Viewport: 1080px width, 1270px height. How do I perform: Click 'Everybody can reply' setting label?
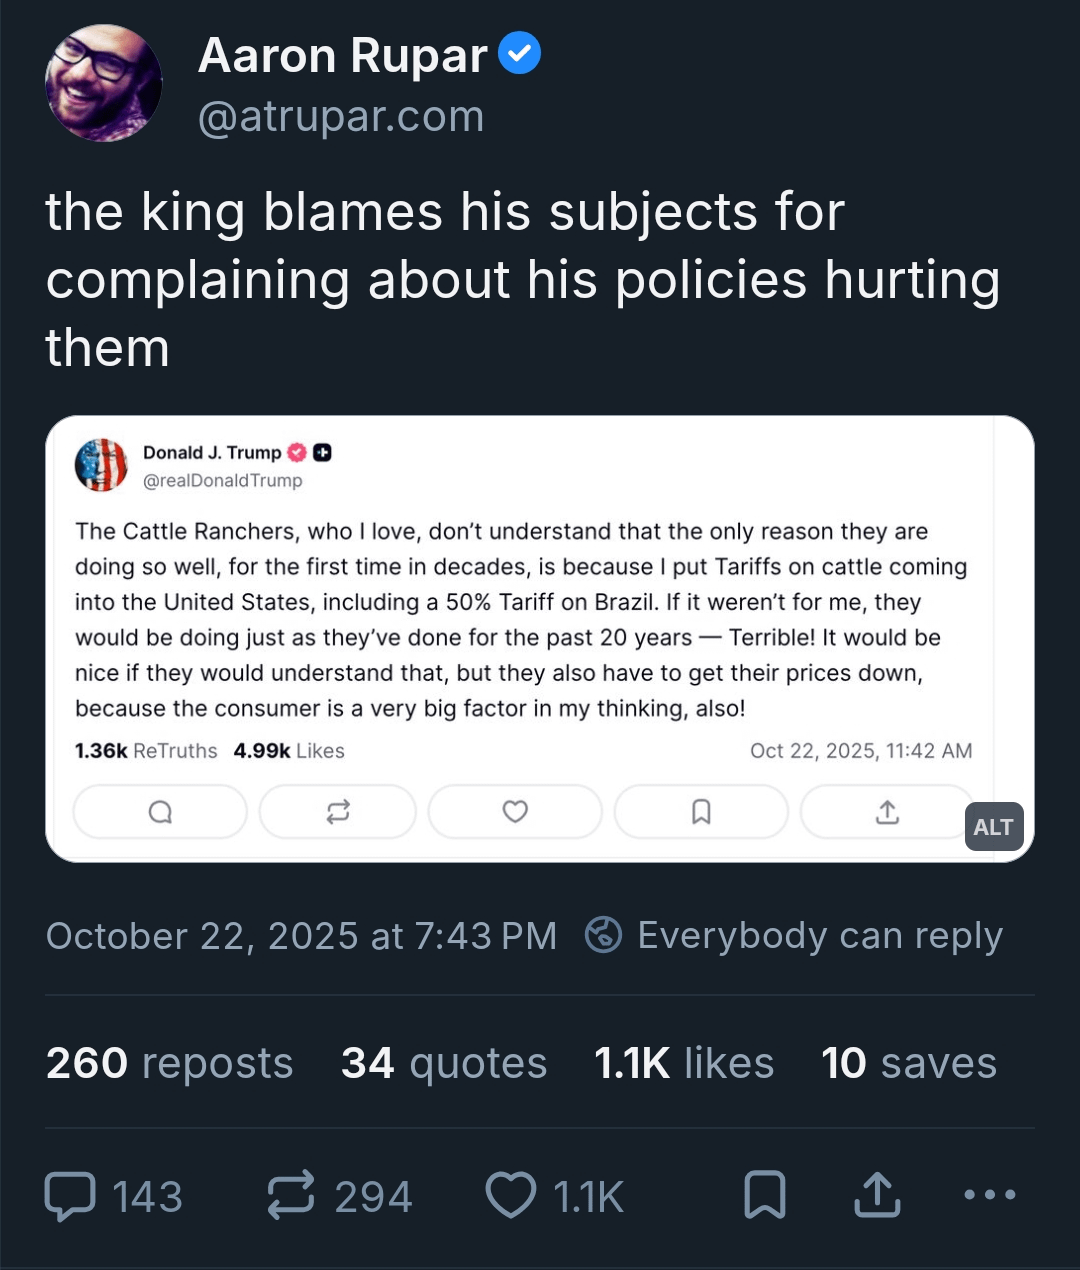820,936
